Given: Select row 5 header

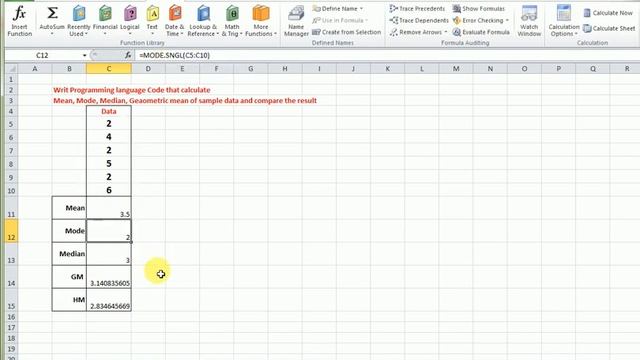Looking at the screenshot, I should click(11, 124).
